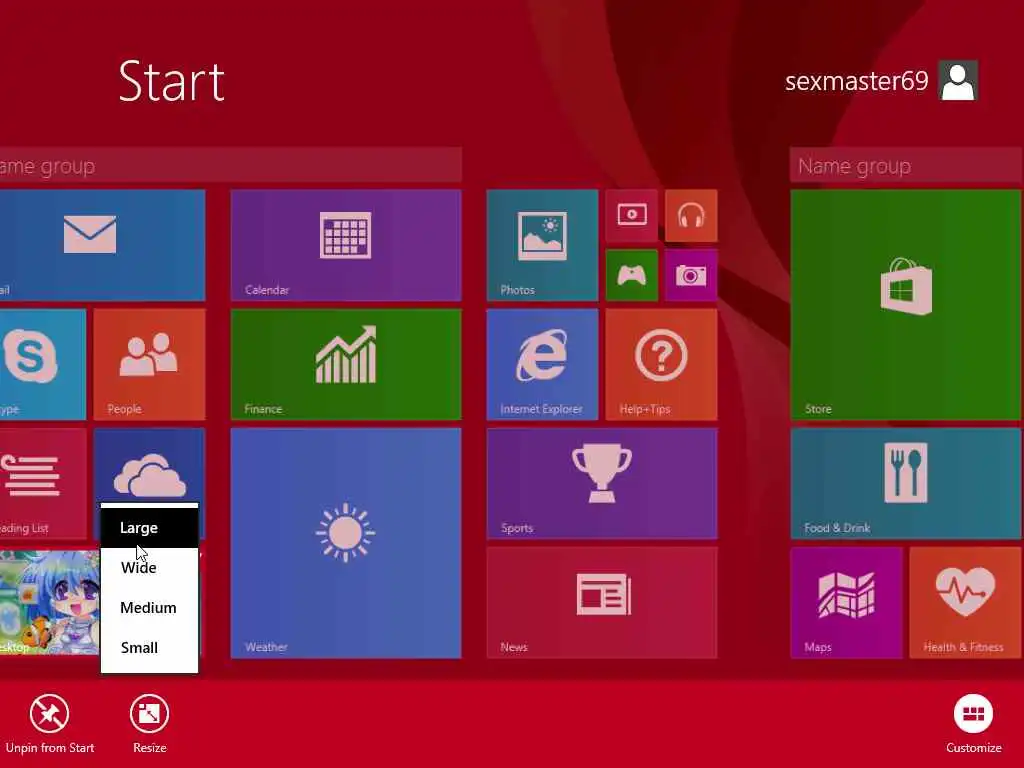Choose Medium in resize menu
Viewport: 1024px width, 768px height.
tap(150, 608)
